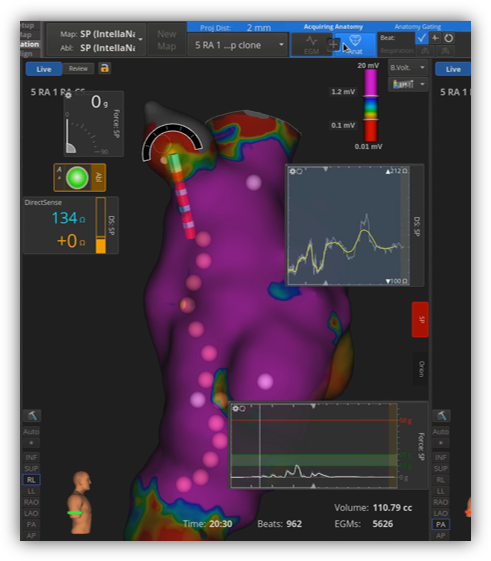Enable the Beat gating checkmark
Image resolution: width=491 pixels, height=561 pixels.
[422, 38]
